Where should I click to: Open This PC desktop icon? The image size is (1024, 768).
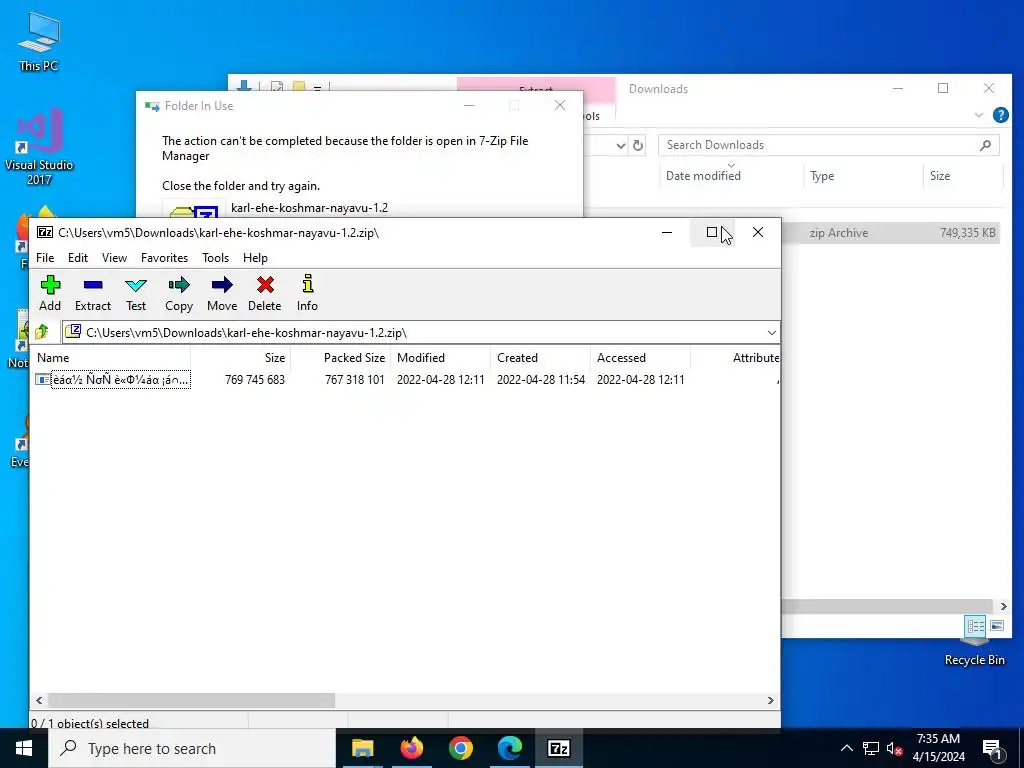click(x=39, y=40)
